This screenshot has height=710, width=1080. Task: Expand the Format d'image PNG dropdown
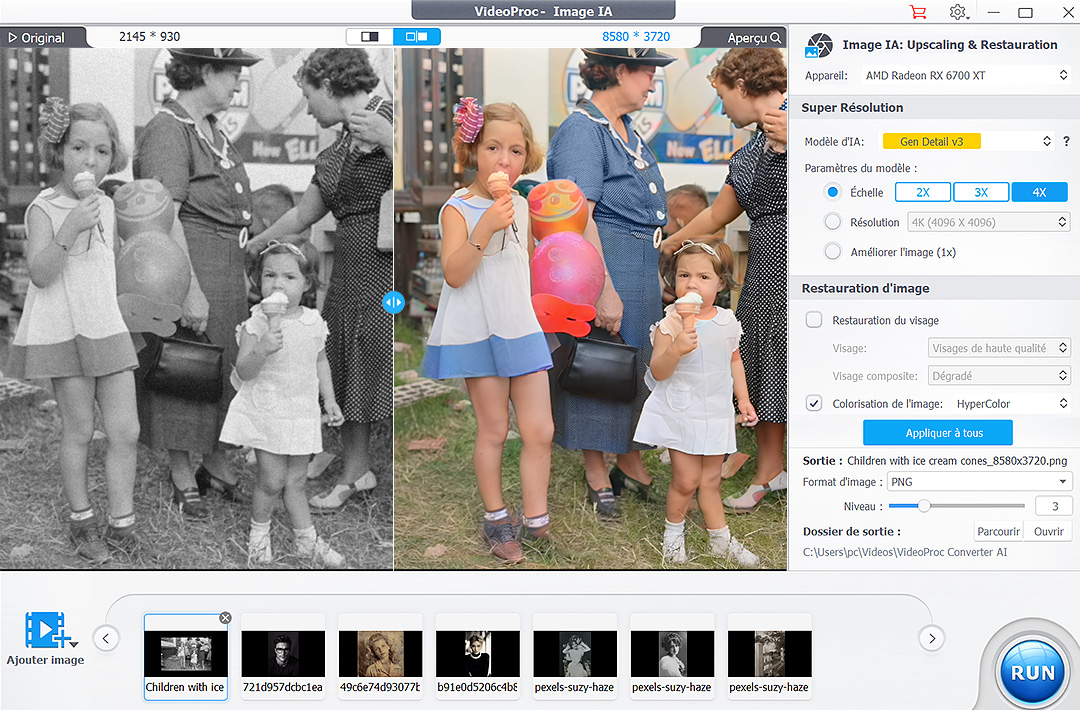click(x=979, y=482)
